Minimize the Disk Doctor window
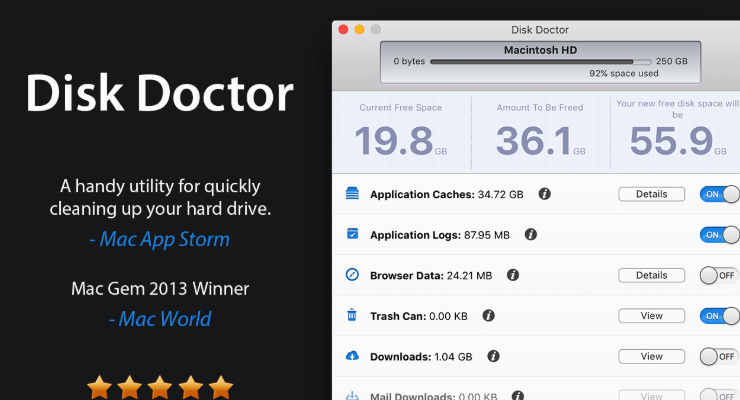Viewport: 740px width, 400px height. 359,30
